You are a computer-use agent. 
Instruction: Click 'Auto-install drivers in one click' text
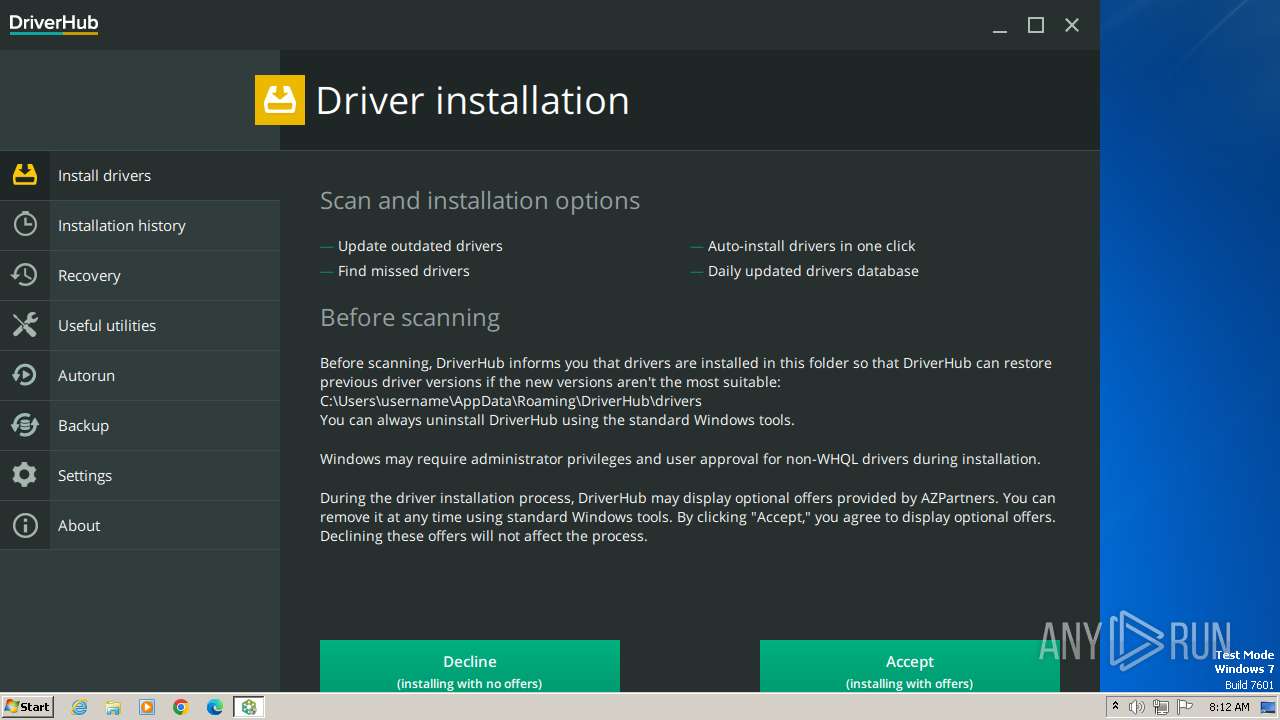point(812,246)
